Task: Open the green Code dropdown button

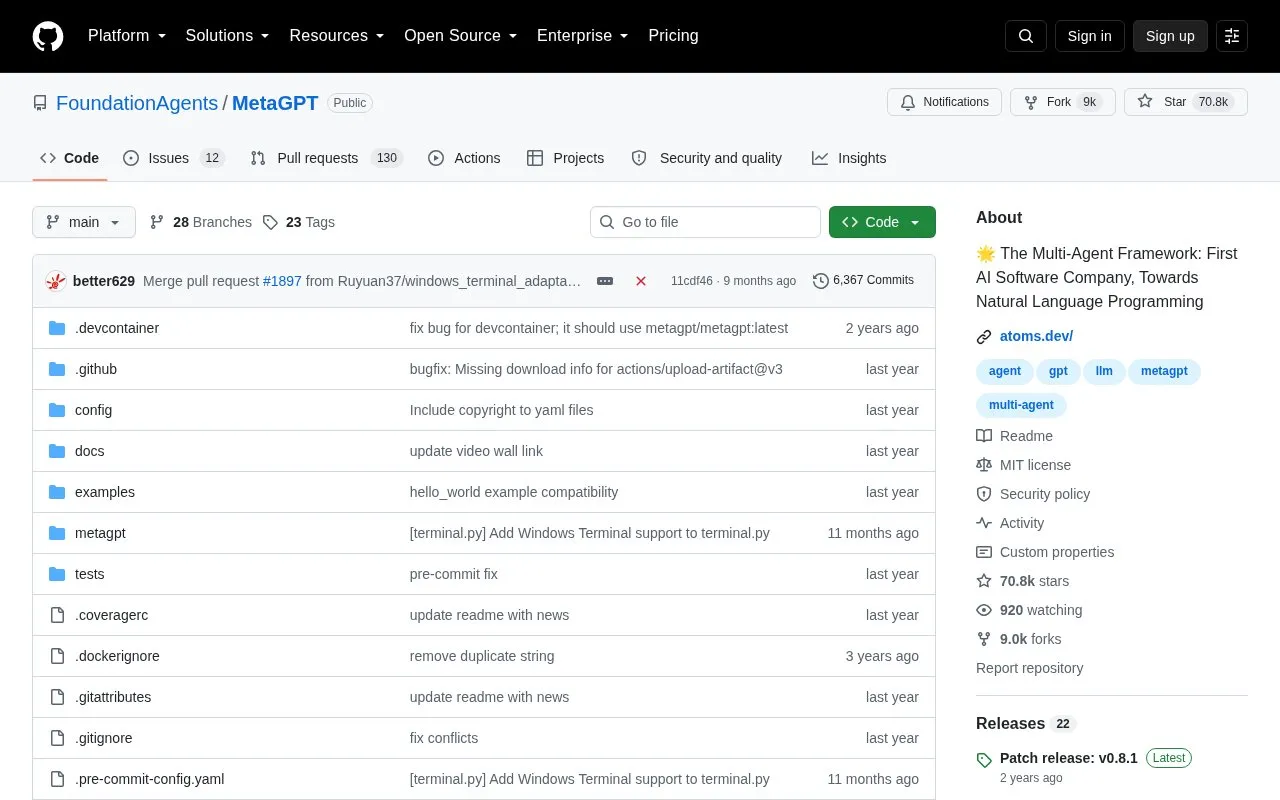Action: (882, 222)
